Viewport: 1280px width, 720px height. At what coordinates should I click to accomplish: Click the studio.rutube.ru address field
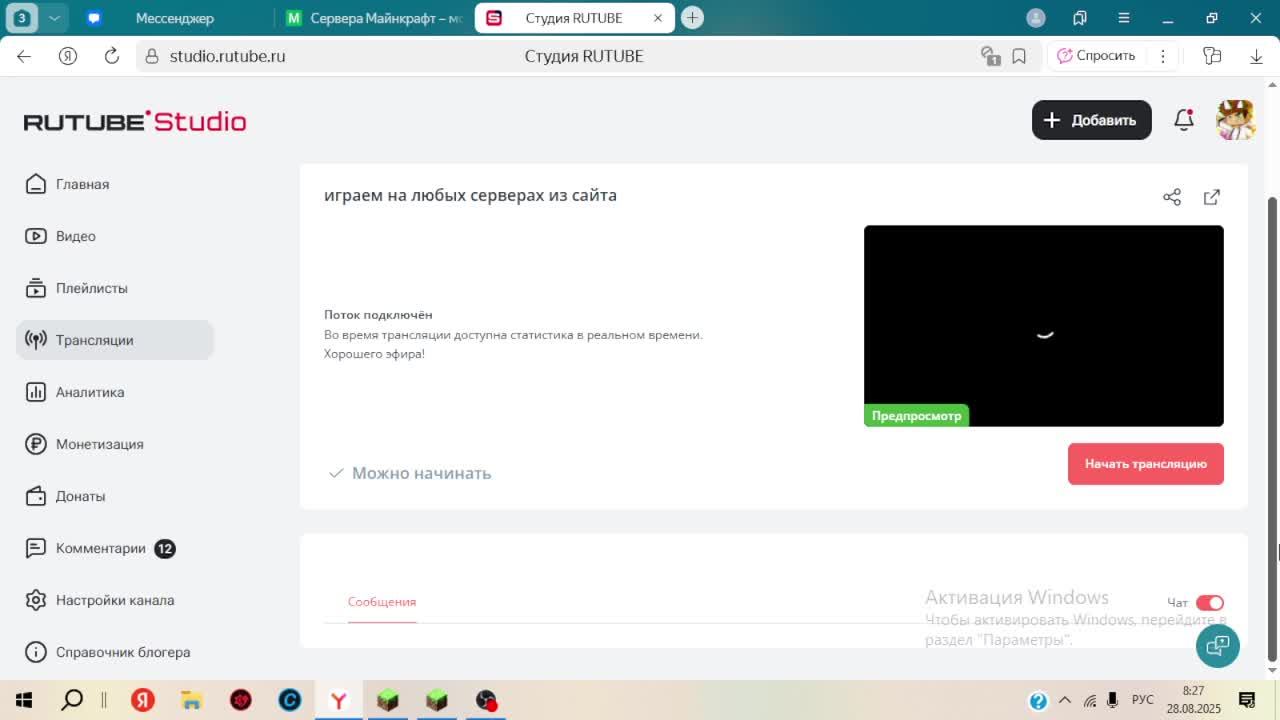point(227,56)
